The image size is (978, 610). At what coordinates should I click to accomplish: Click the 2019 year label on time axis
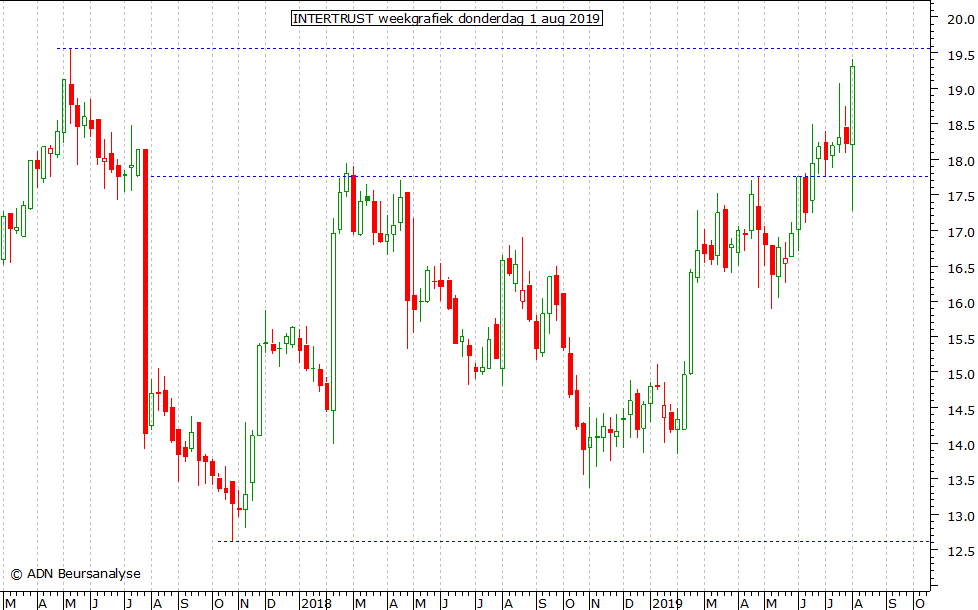tap(667, 603)
